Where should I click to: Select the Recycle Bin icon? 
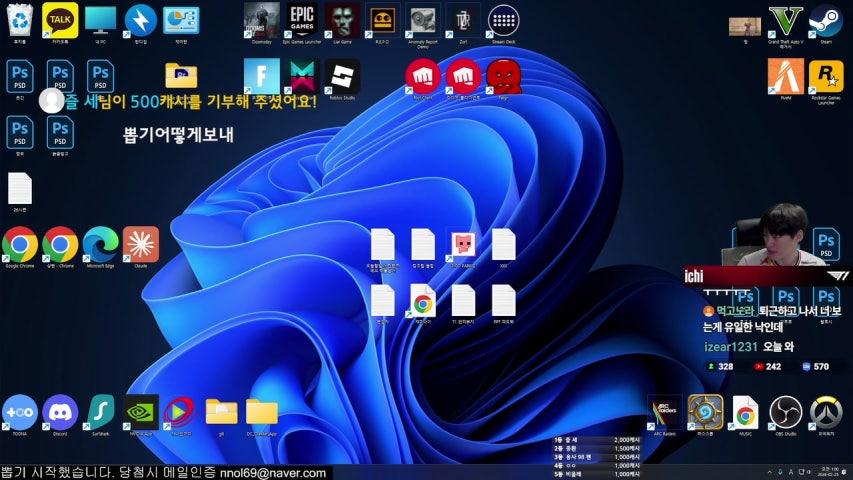tap(19, 19)
